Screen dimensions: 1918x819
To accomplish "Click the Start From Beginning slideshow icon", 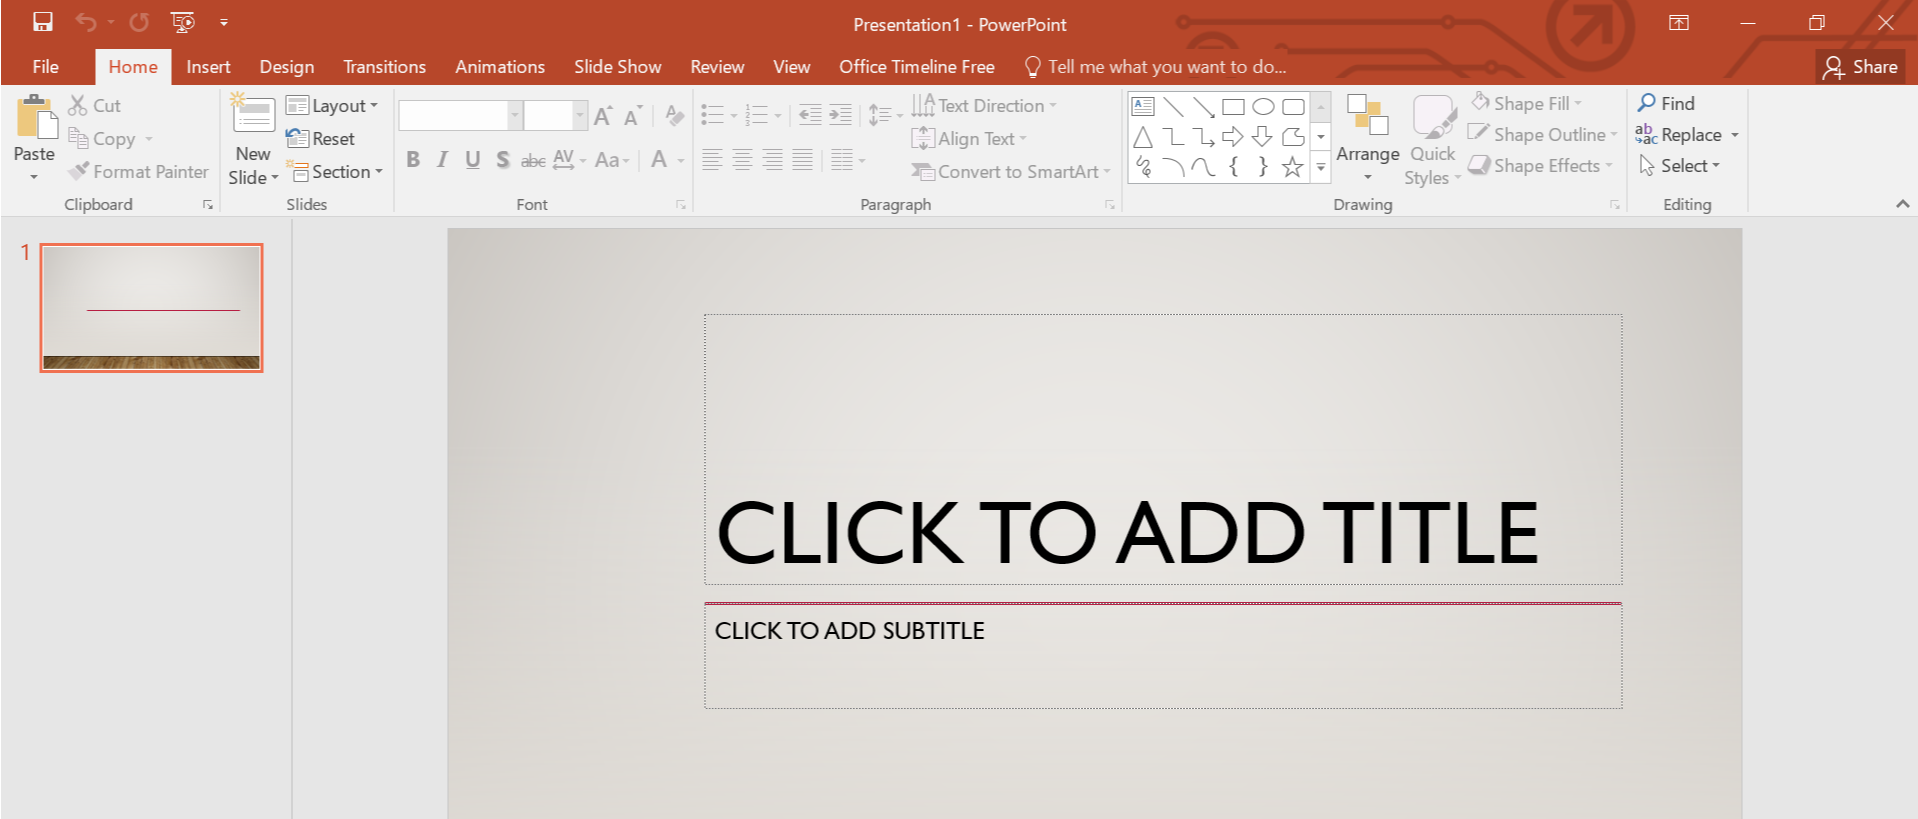I will [x=182, y=22].
